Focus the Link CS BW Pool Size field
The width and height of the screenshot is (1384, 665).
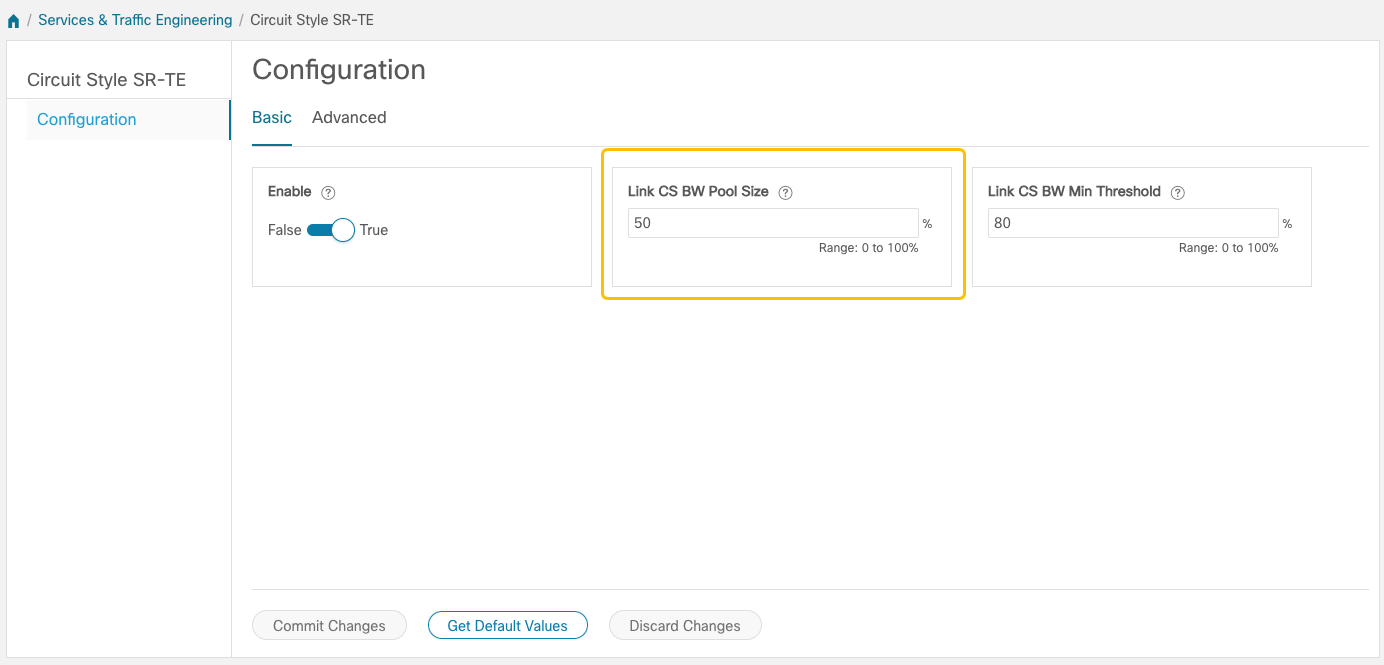[773, 223]
